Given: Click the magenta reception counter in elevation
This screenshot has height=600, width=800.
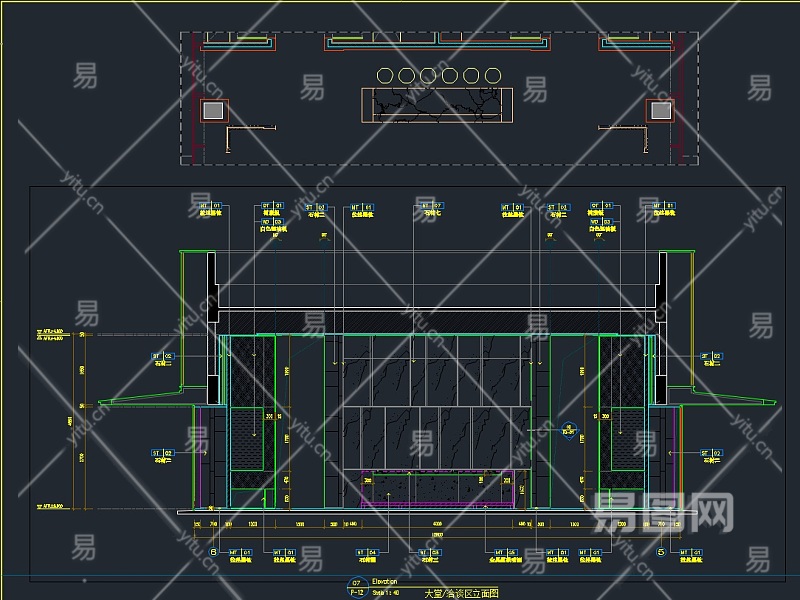Looking at the screenshot, I should pos(440,490).
